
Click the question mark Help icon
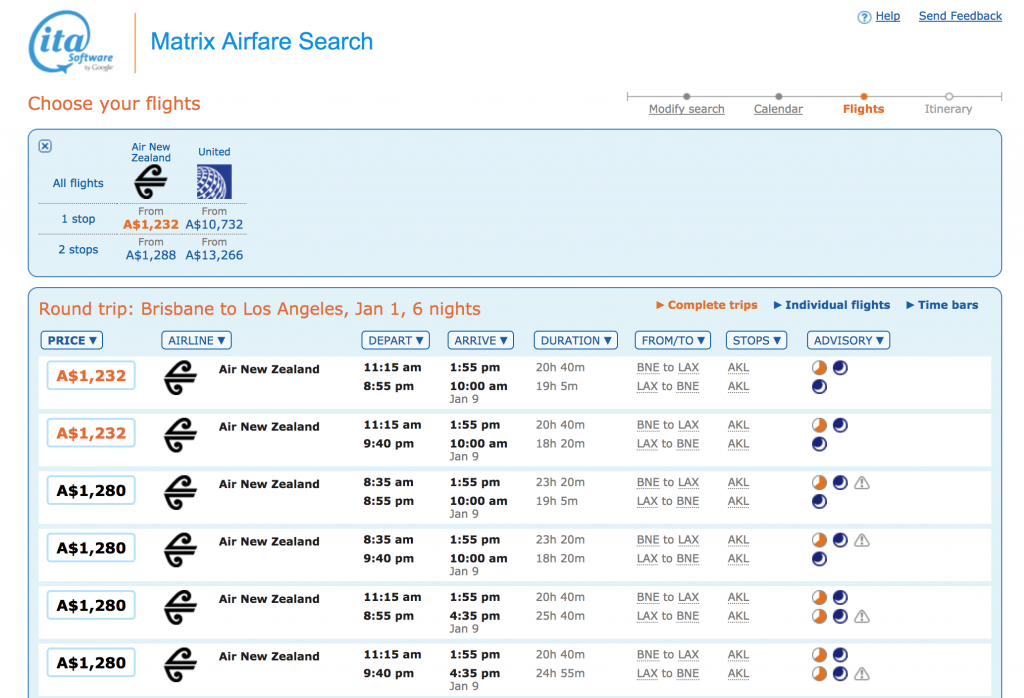(864, 17)
